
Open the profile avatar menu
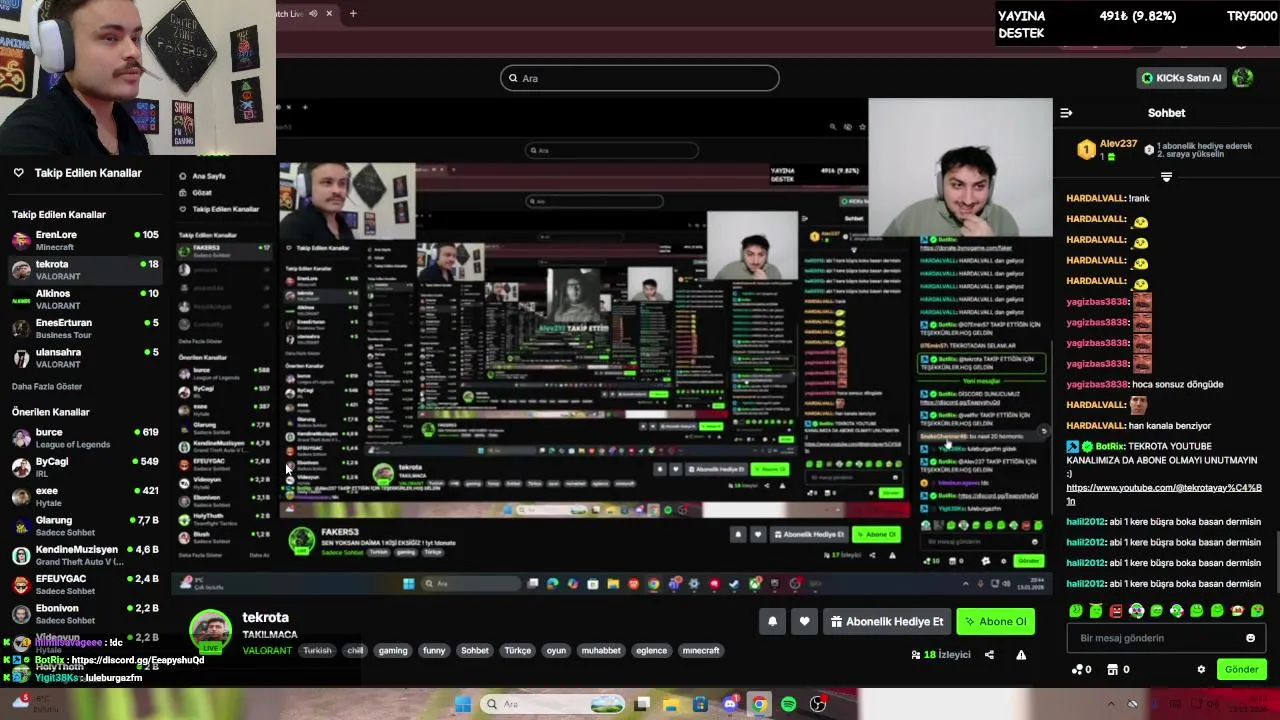coord(1243,77)
